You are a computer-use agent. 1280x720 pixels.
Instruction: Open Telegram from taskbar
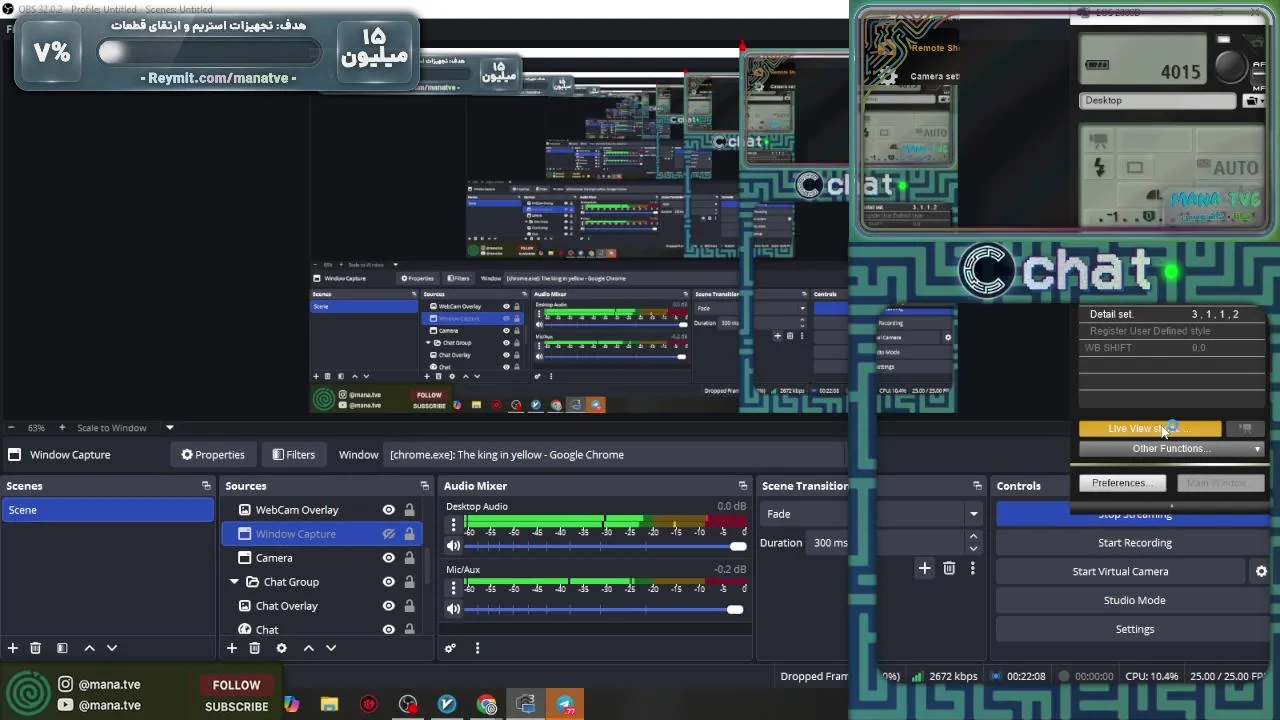[565, 704]
